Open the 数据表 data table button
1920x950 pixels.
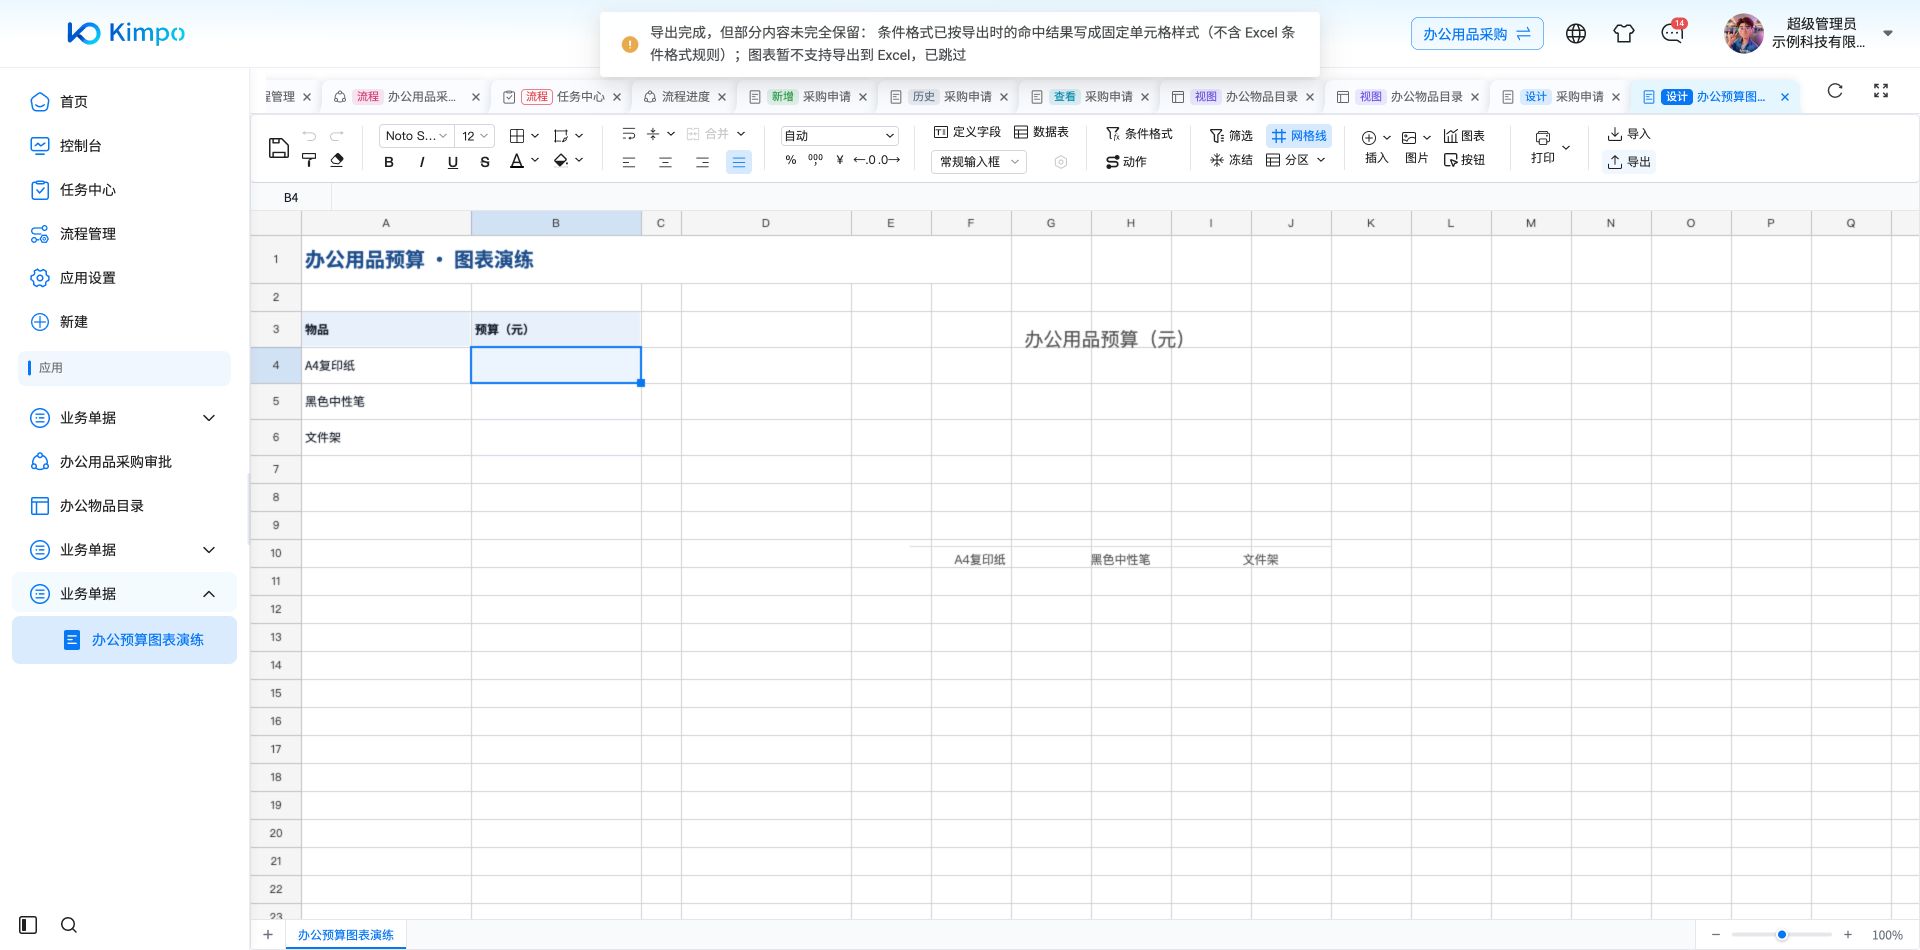click(1041, 132)
